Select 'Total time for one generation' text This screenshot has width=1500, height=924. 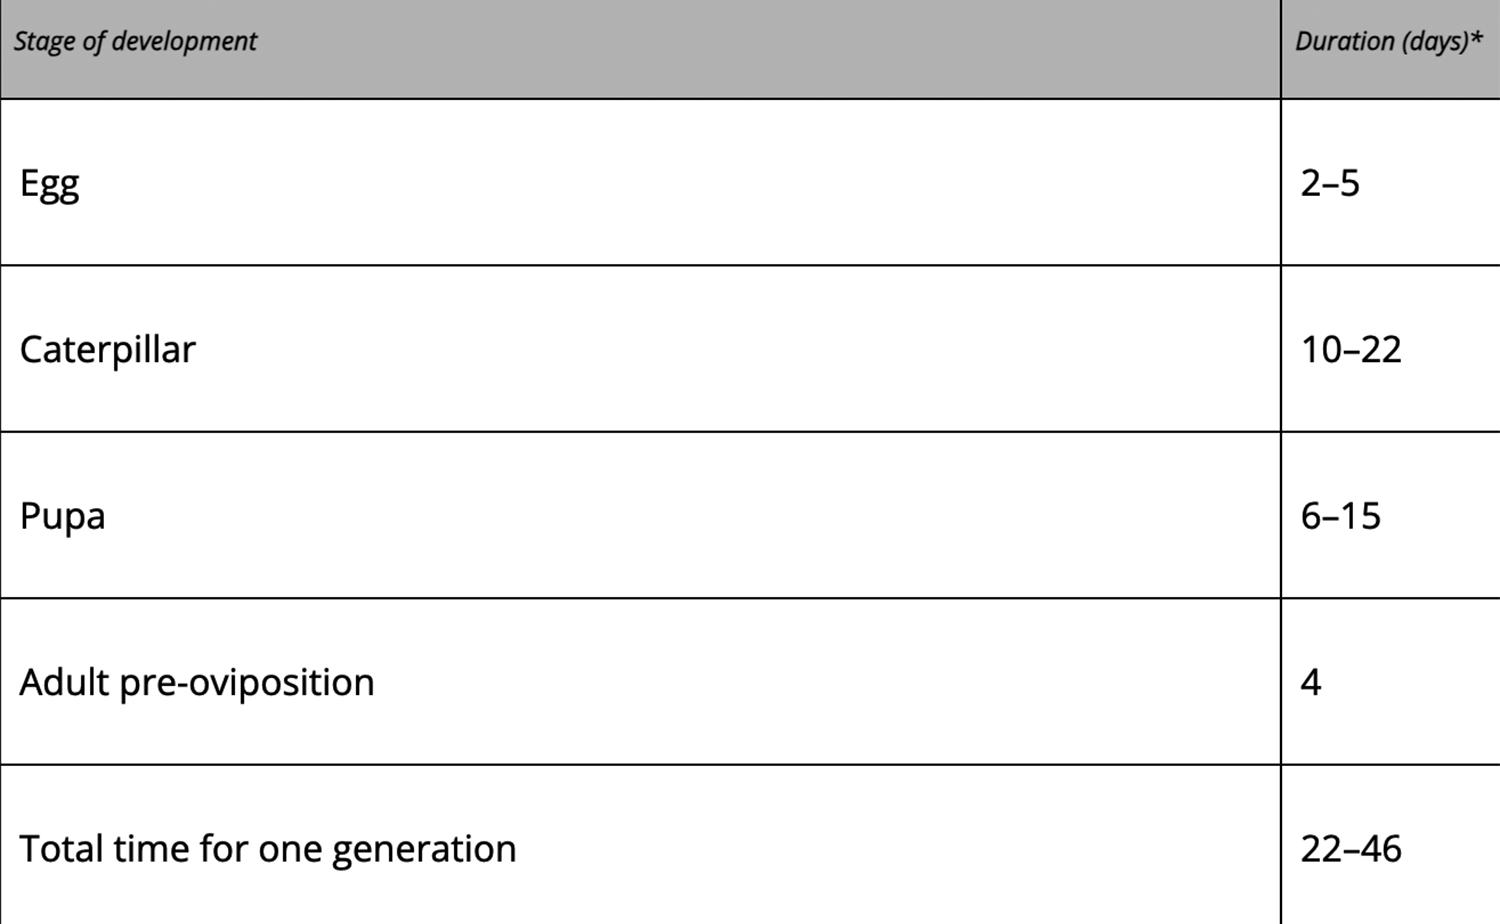click(x=268, y=849)
